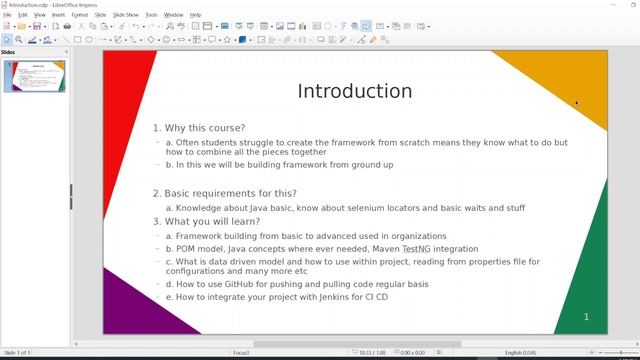Close the Slides panel
The width and height of the screenshot is (640, 360).
pos(67,52)
